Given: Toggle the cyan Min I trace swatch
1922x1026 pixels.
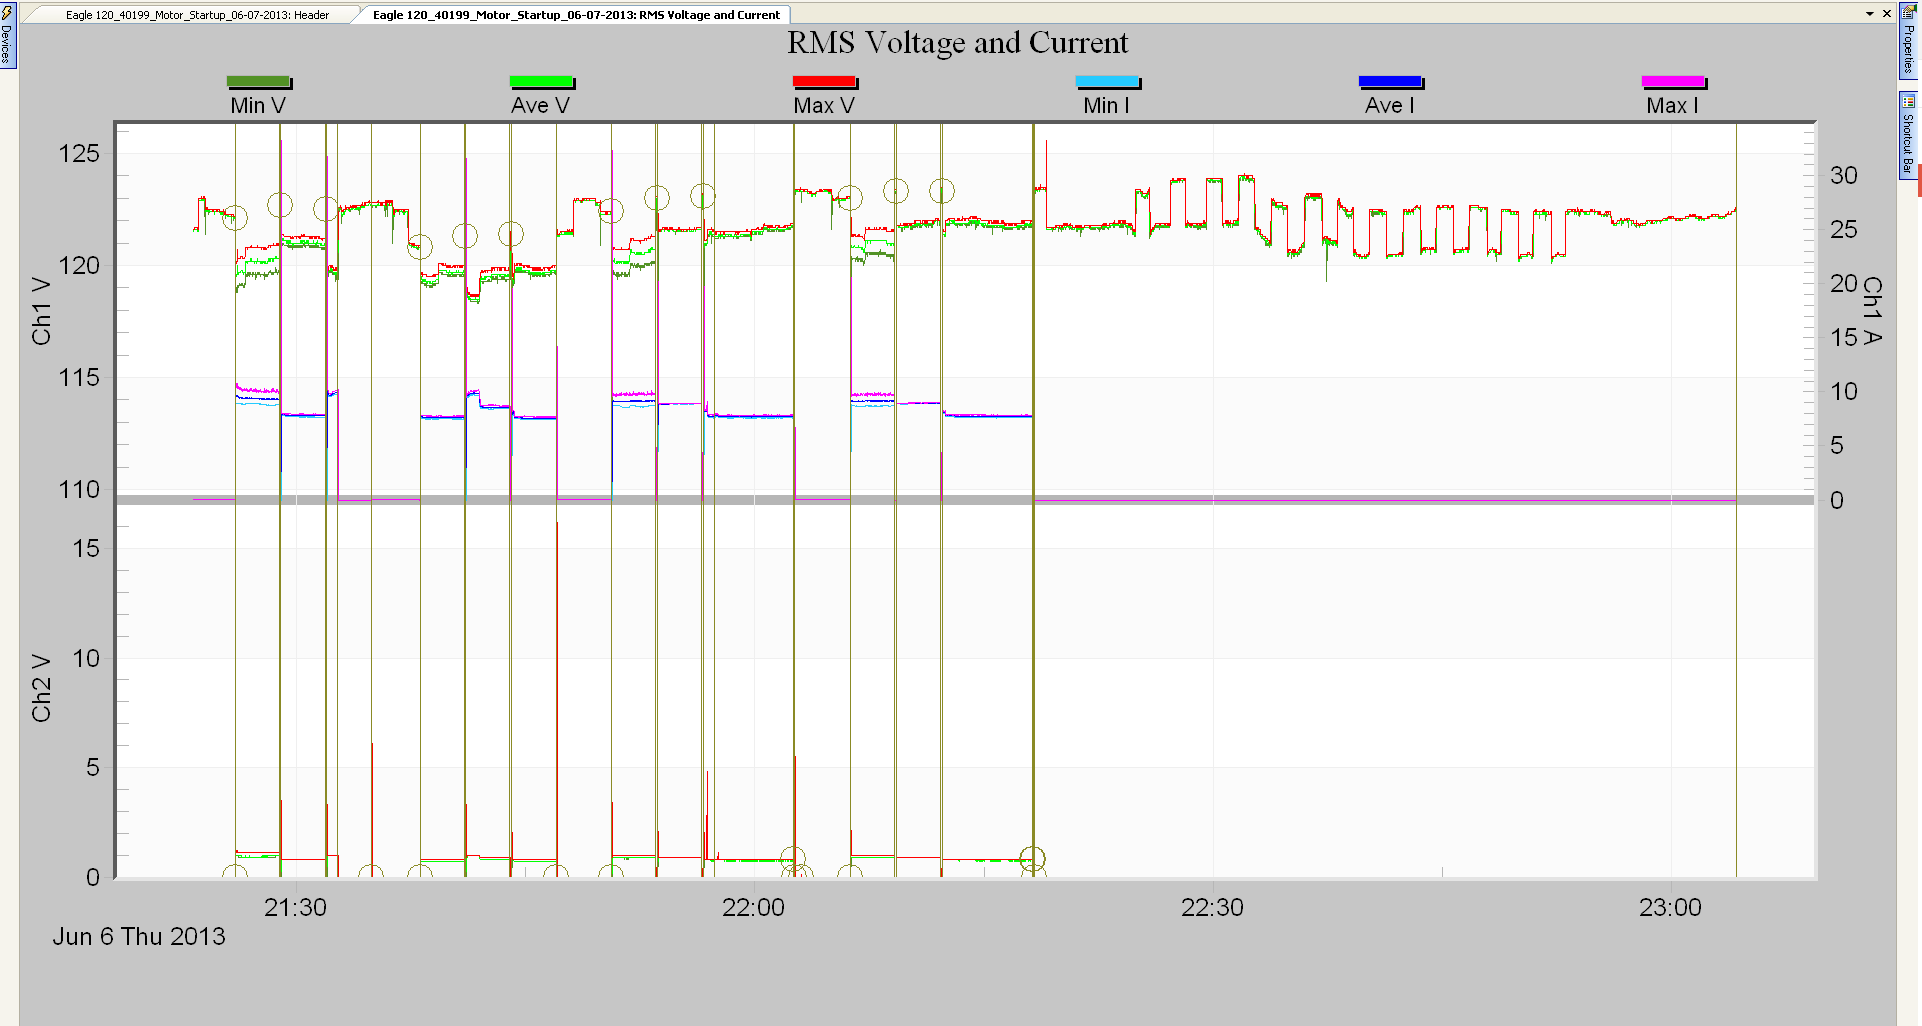Looking at the screenshot, I should [1107, 81].
